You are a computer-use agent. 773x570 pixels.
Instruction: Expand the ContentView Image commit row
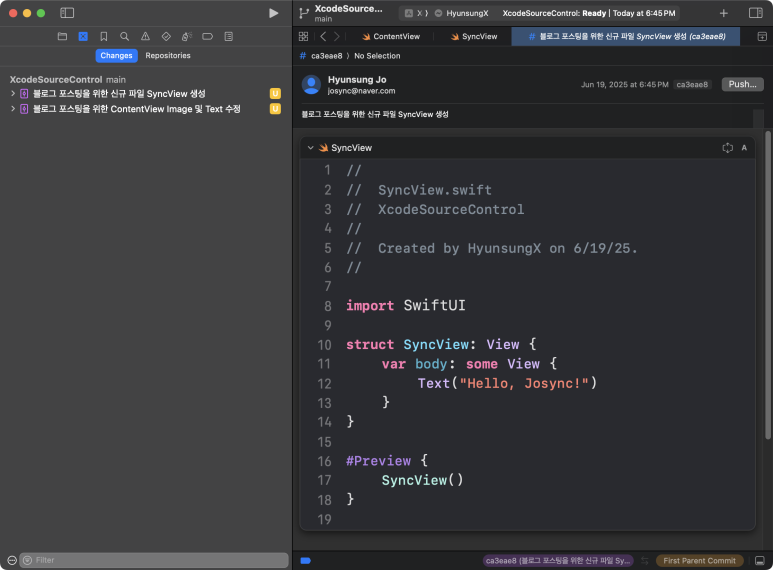pos(13,108)
